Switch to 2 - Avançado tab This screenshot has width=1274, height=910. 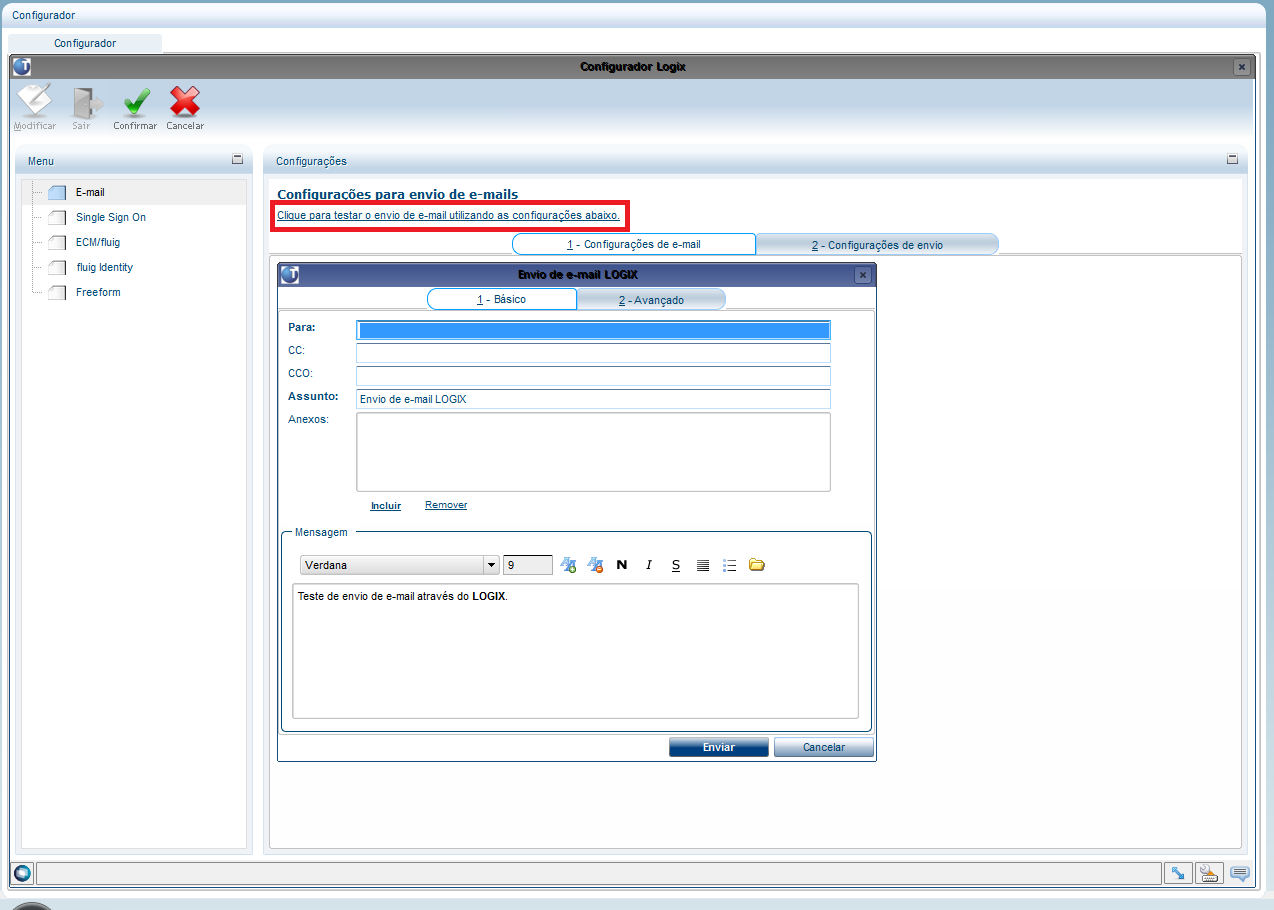tap(651, 299)
